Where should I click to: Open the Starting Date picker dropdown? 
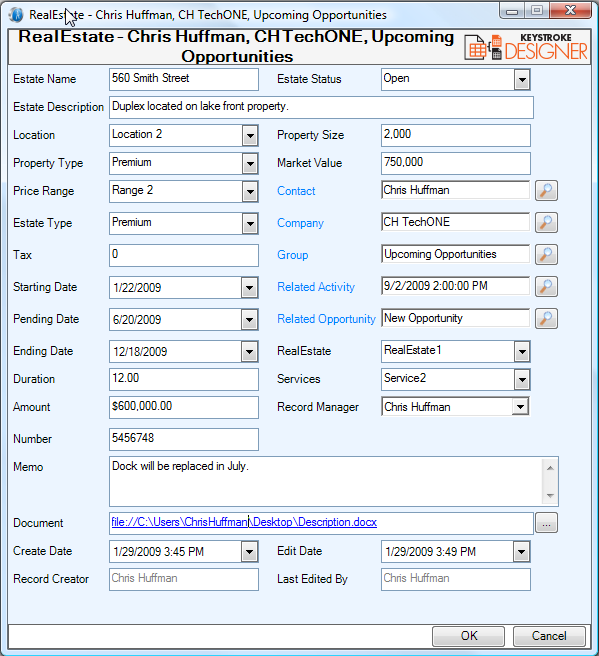coord(249,288)
